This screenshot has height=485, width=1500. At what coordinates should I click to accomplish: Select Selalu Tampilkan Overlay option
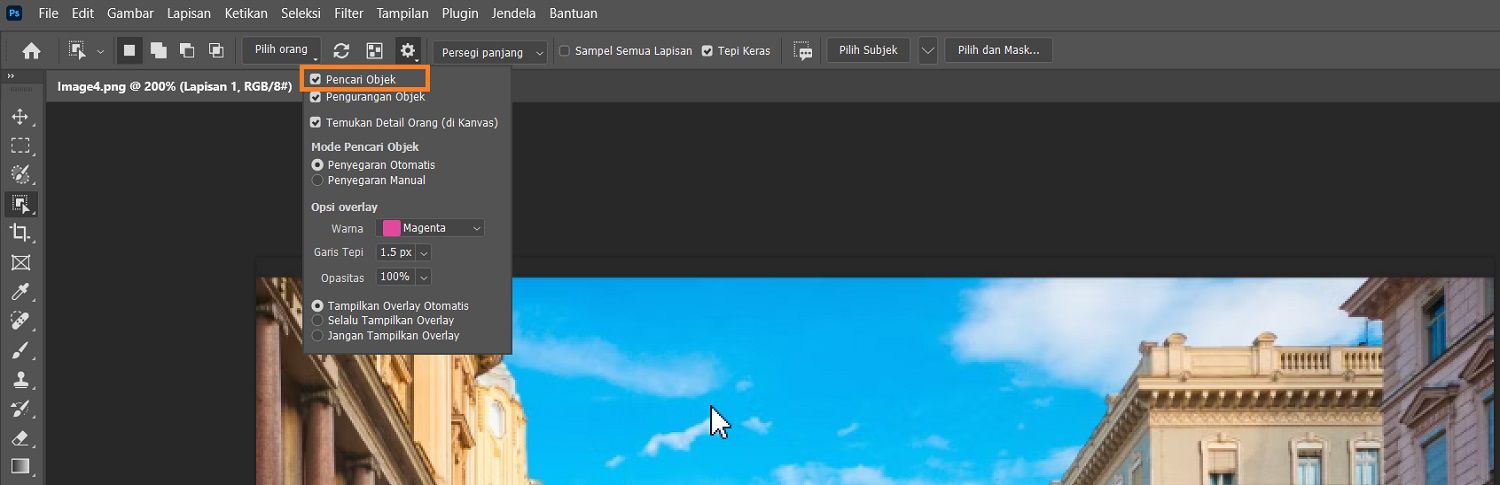pyautogui.click(x=318, y=321)
